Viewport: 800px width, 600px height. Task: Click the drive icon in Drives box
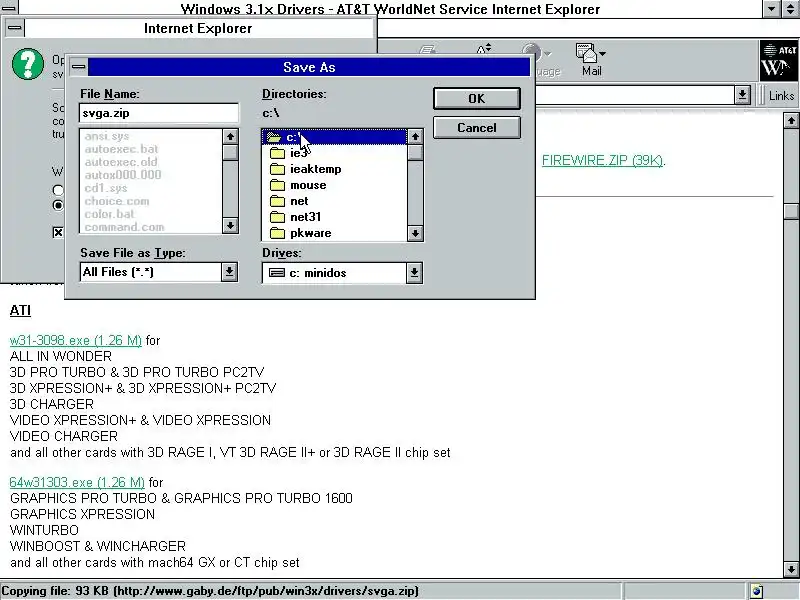(x=277, y=273)
